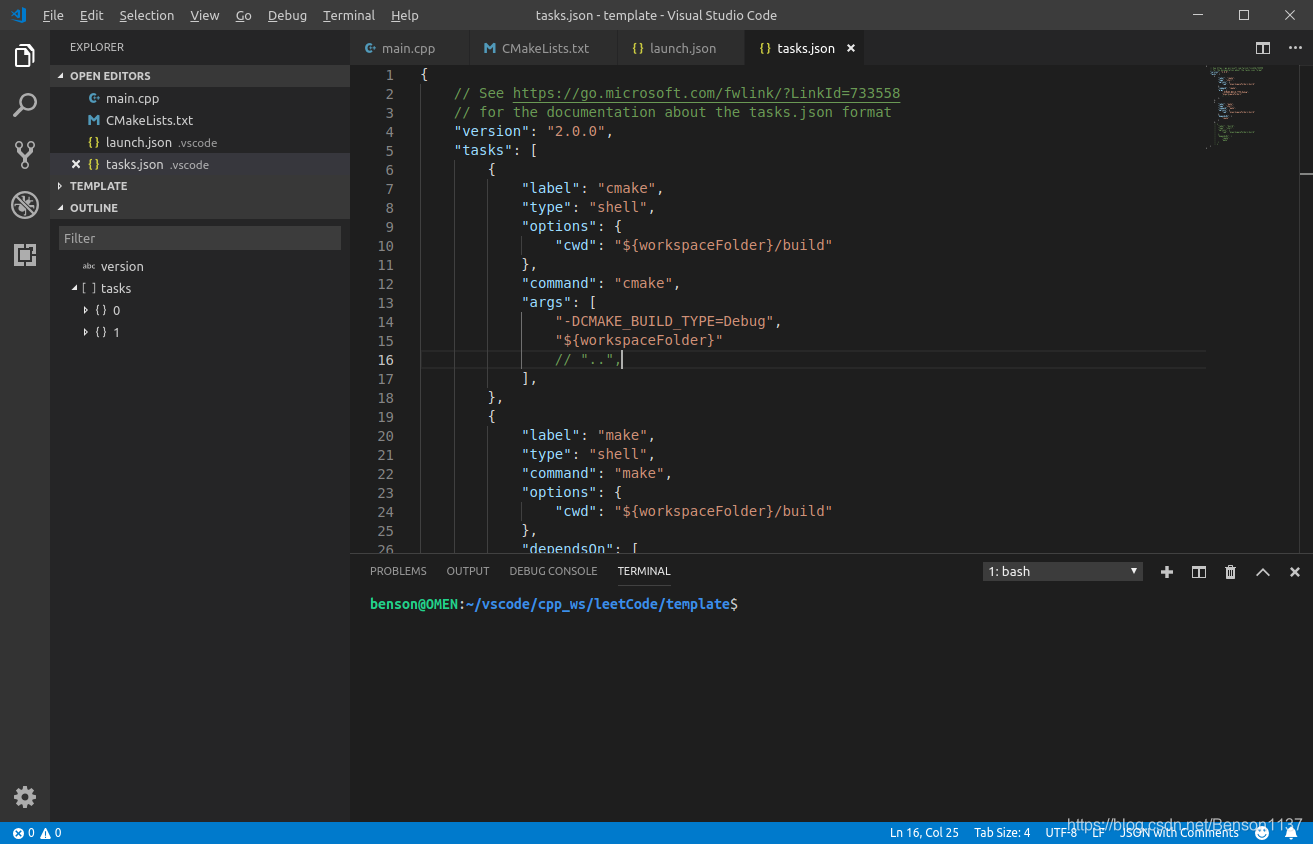
Task: Select the Terminal panel tab
Action: tap(644, 571)
